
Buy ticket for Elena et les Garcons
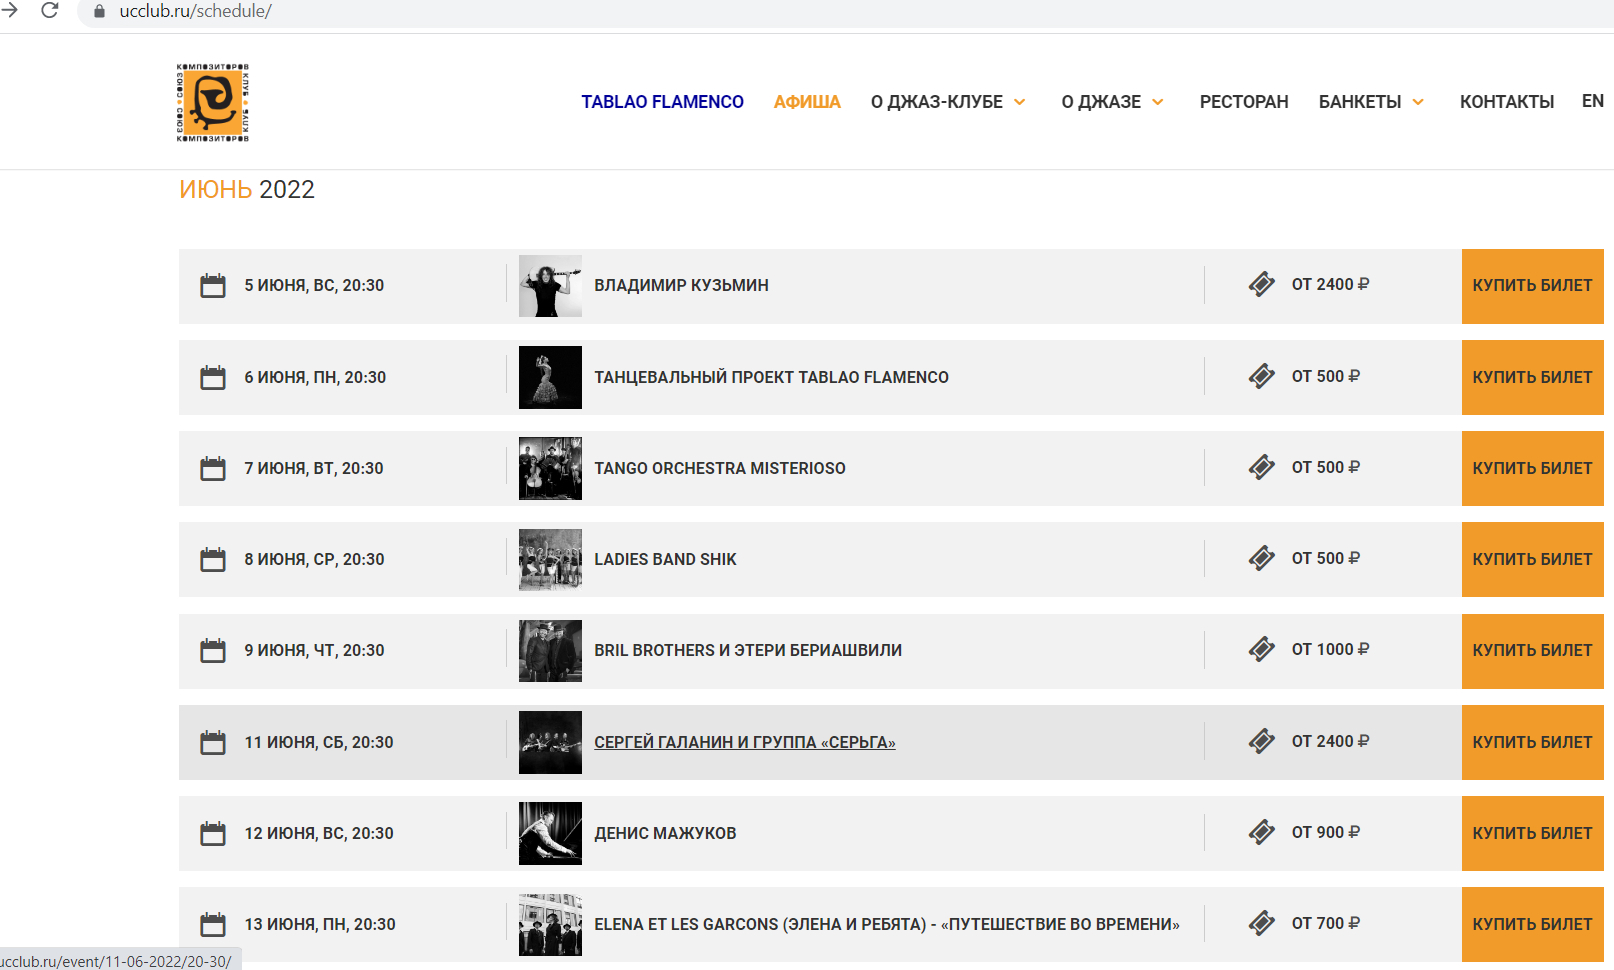coord(1532,924)
